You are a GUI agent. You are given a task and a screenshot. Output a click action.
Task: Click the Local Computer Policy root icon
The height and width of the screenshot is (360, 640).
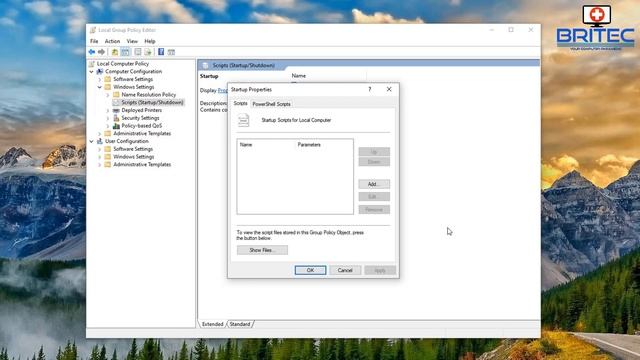92,64
